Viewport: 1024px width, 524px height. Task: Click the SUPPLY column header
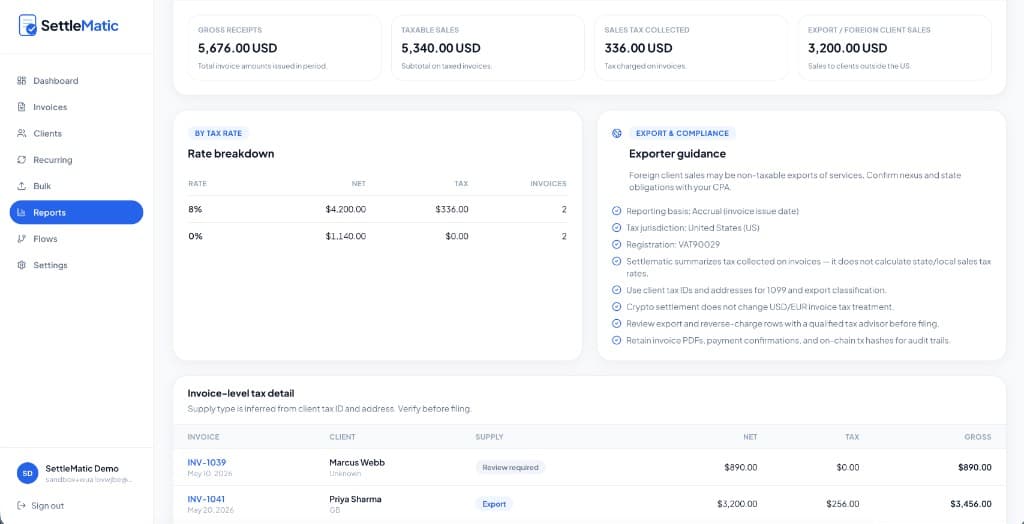coord(489,437)
